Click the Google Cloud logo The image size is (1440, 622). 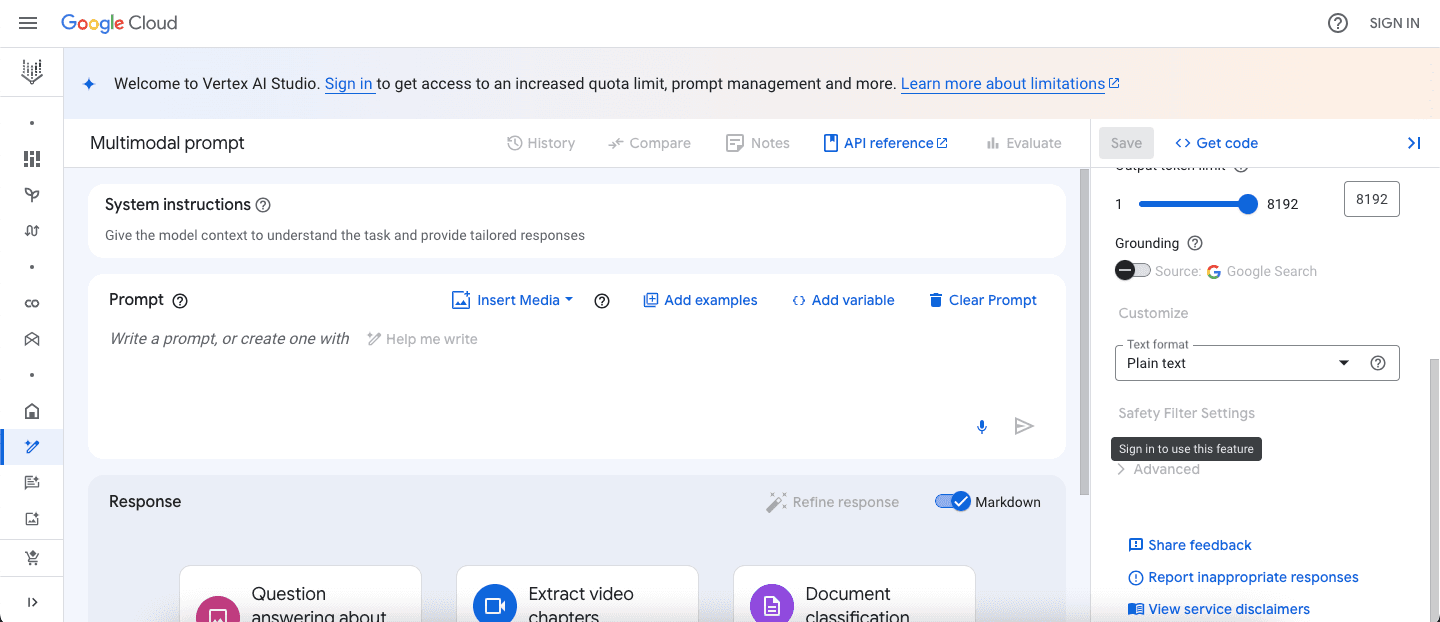pos(119,23)
